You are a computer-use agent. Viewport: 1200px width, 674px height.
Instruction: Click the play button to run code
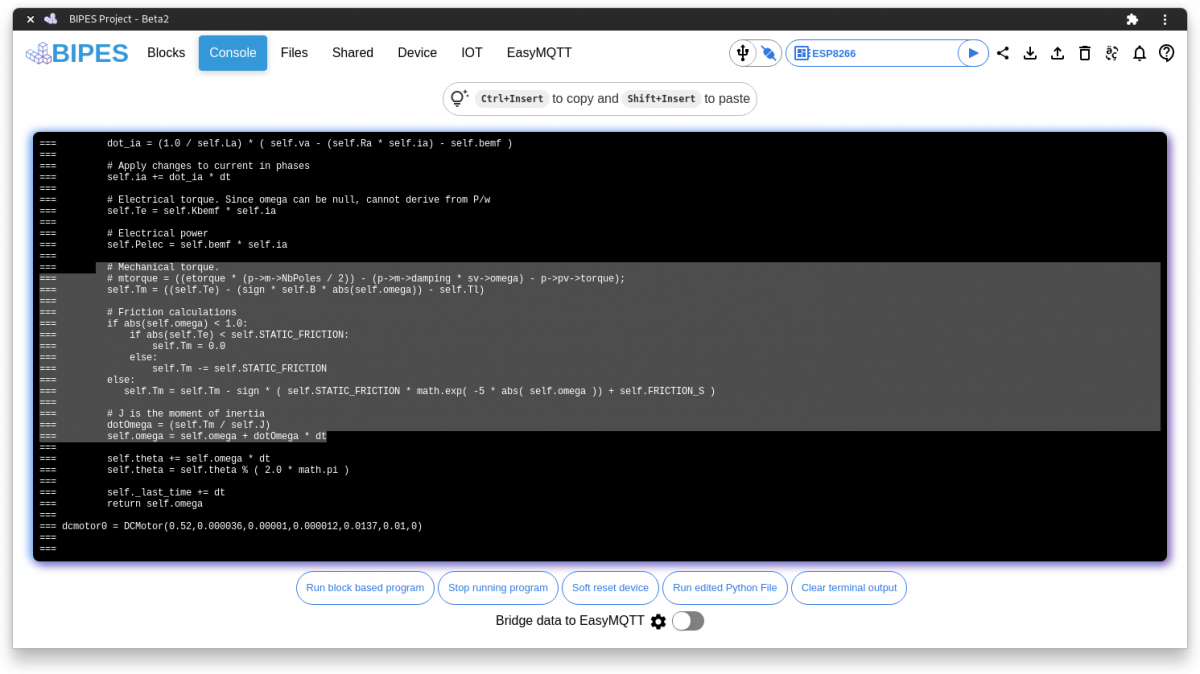click(x=972, y=53)
